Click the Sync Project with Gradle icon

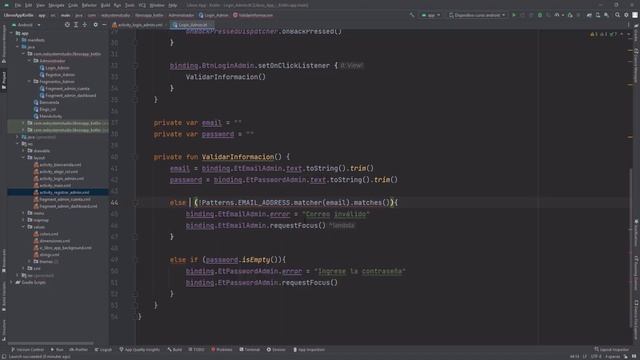pos(589,15)
